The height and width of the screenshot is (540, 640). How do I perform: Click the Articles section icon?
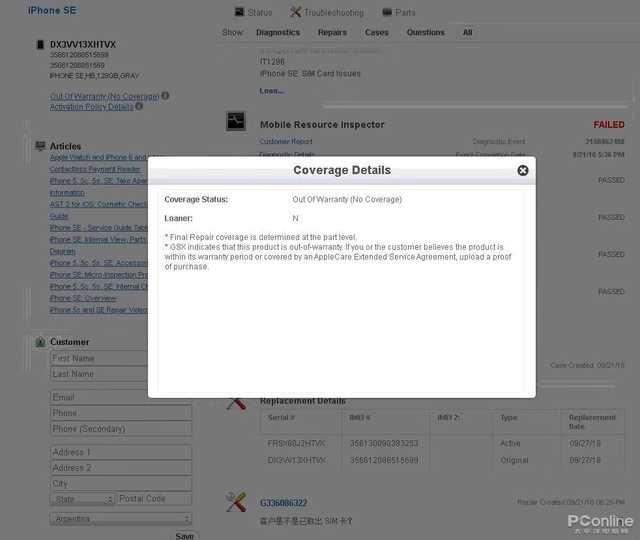tap(40, 146)
